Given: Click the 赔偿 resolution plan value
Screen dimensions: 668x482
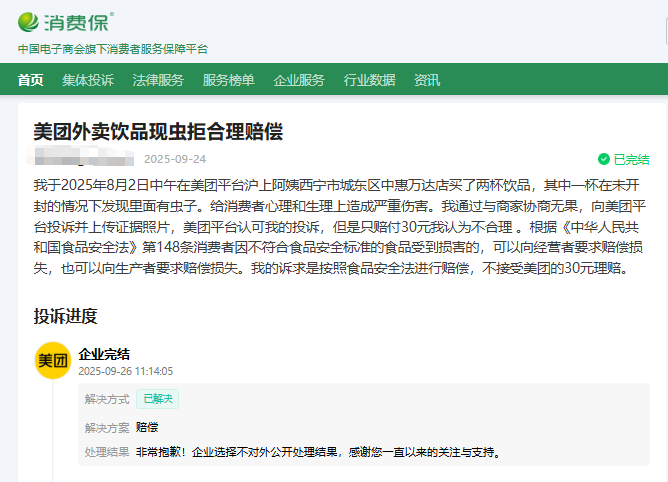Looking at the screenshot, I should point(147,427).
